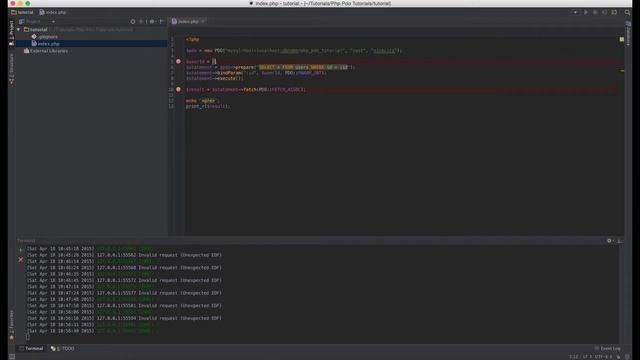Viewport: 640px width, 360px height.
Task: Open the tutorial breadcrumb in navigation bar
Action: coord(22,12)
